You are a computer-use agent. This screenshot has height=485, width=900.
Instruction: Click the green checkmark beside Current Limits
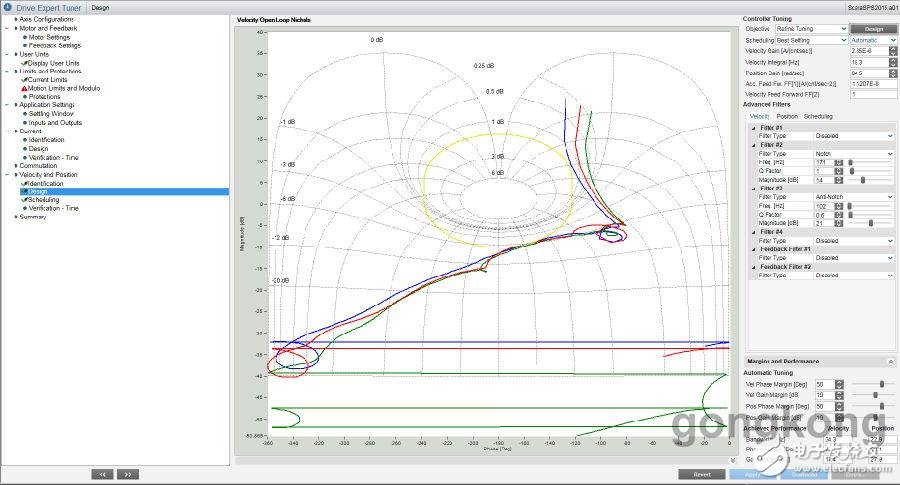(x=25, y=80)
